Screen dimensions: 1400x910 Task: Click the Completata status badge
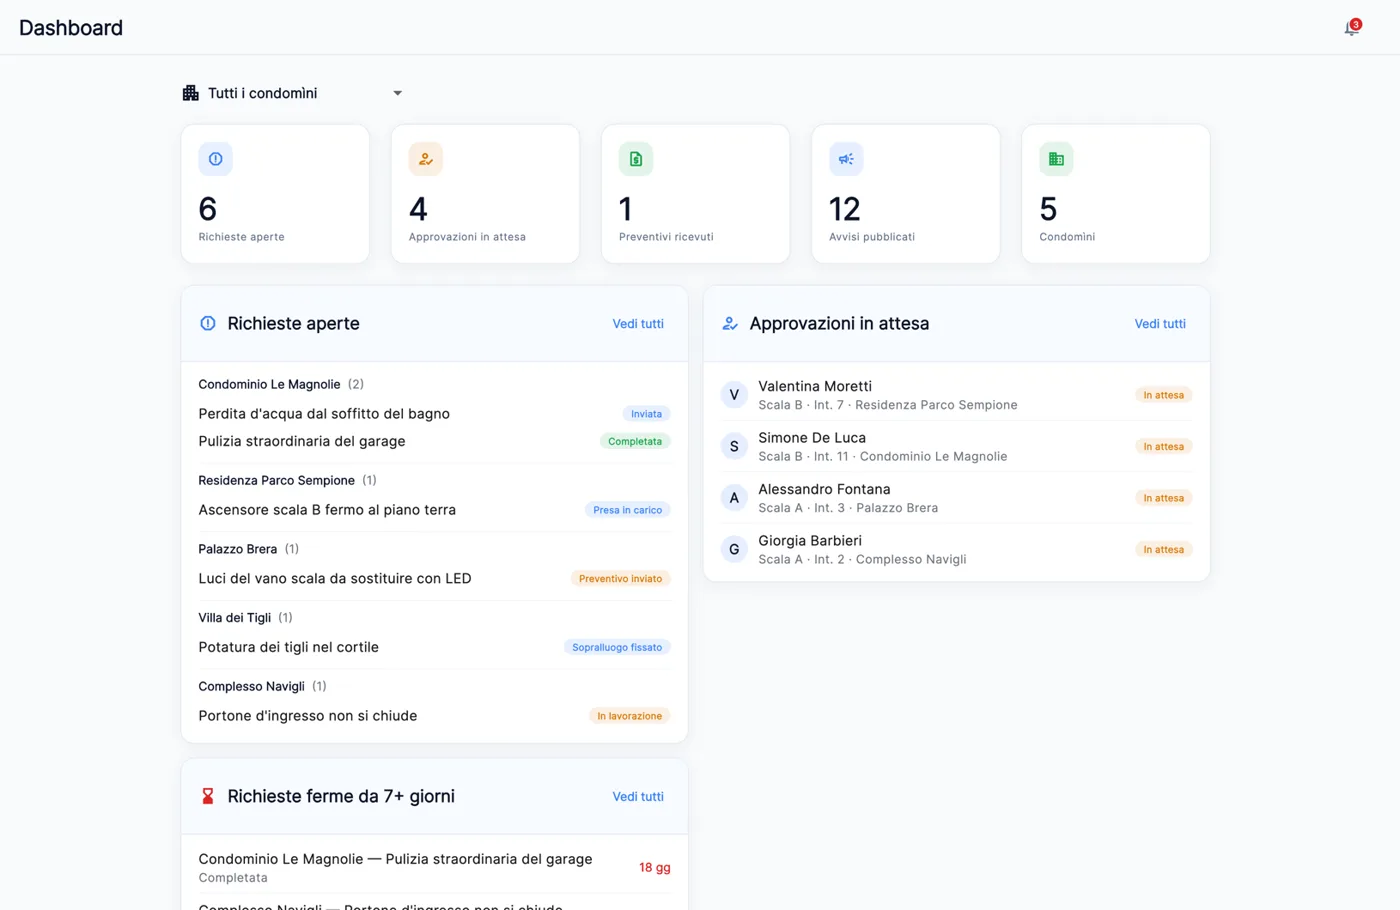[x=635, y=441]
